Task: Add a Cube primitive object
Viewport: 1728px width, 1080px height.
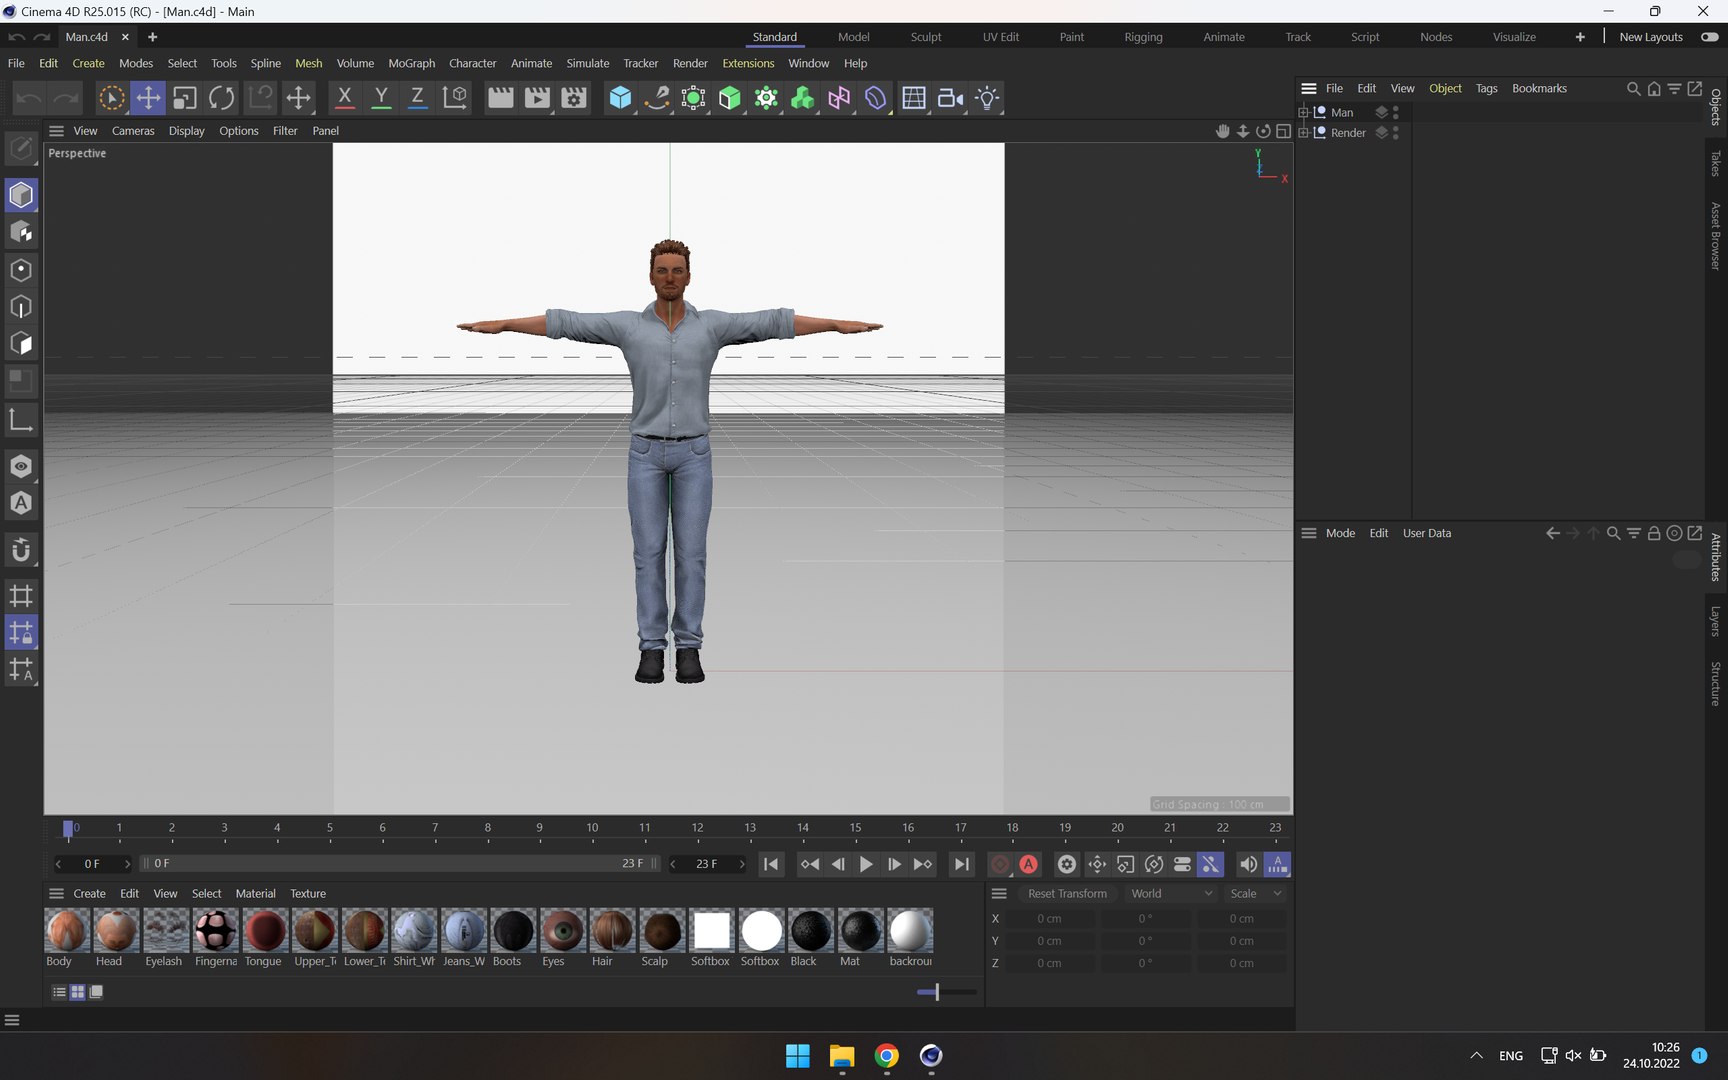Action: pyautogui.click(x=620, y=98)
